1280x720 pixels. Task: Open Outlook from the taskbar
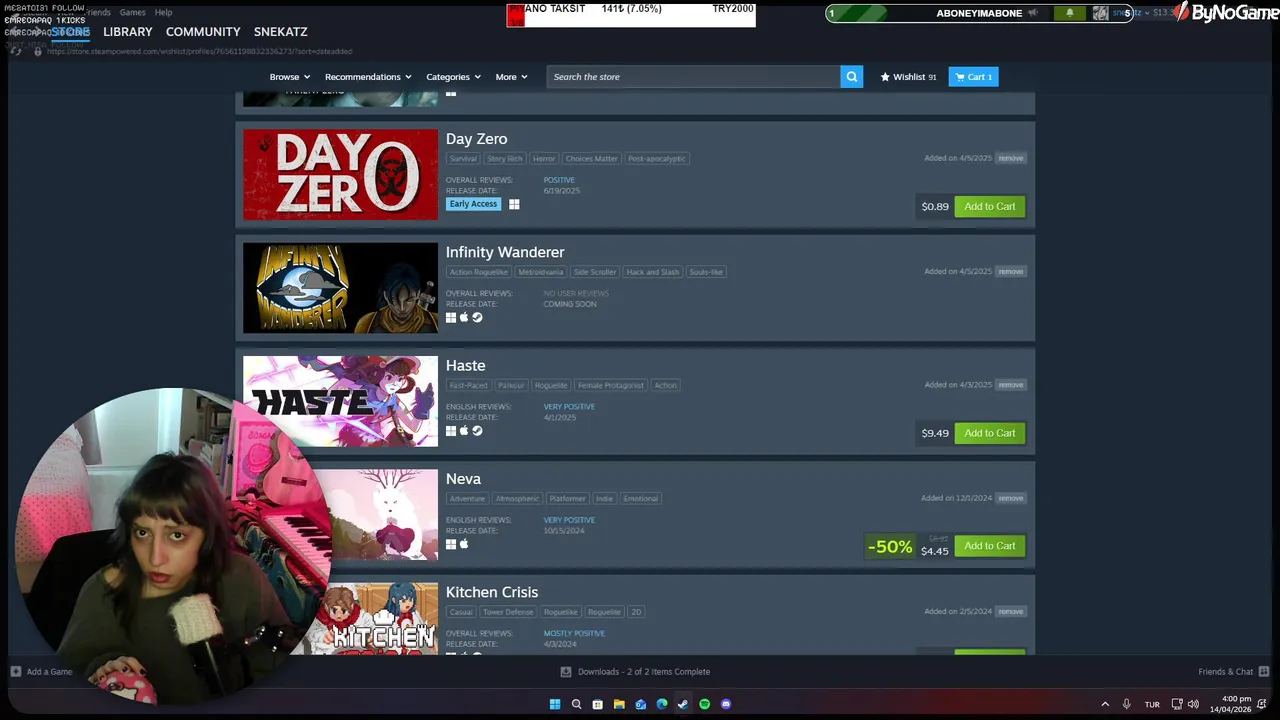[x=641, y=704]
